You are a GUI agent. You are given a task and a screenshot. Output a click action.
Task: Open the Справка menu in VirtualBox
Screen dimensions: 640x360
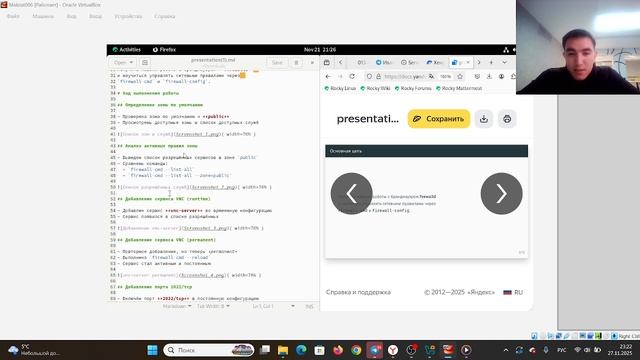tap(165, 16)
